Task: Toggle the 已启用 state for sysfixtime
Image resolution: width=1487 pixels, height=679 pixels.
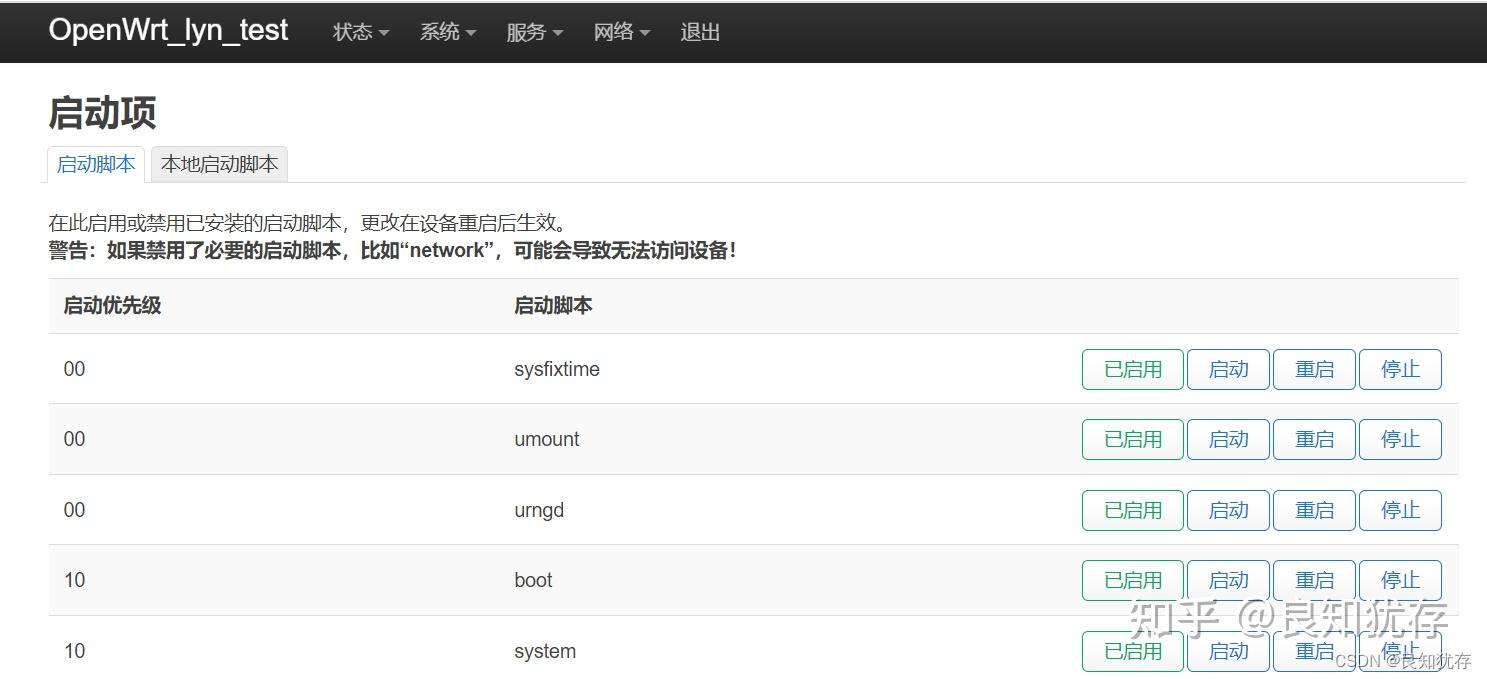Action: coord(1131,369)
